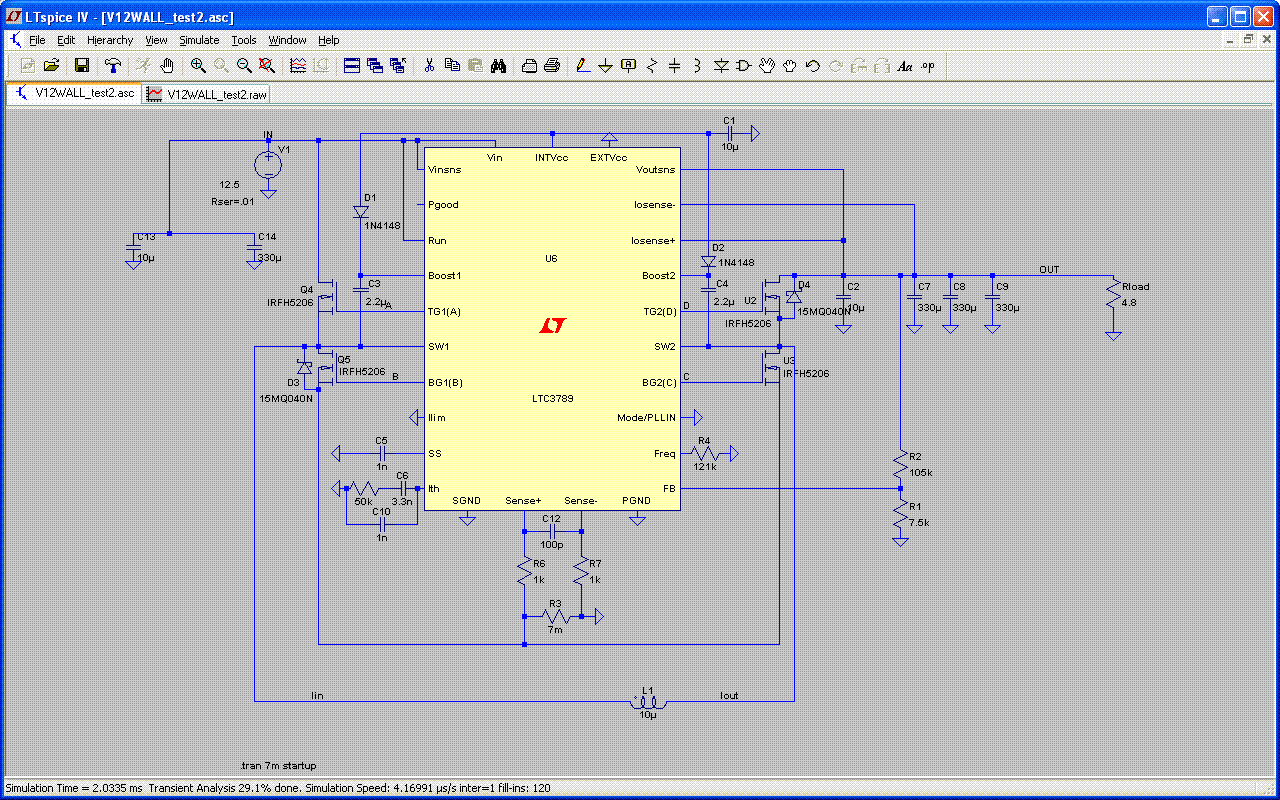Select the Resistor placement tool
The height and width of the screenshot is (800, 1280).
click(651, 66)
